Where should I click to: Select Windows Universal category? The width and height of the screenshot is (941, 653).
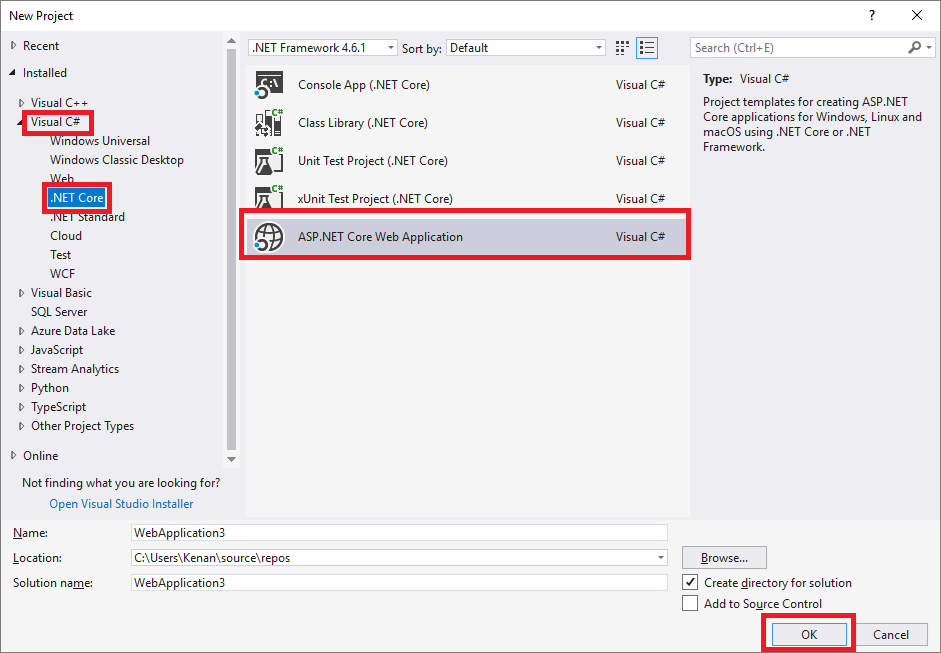(100, 140)
